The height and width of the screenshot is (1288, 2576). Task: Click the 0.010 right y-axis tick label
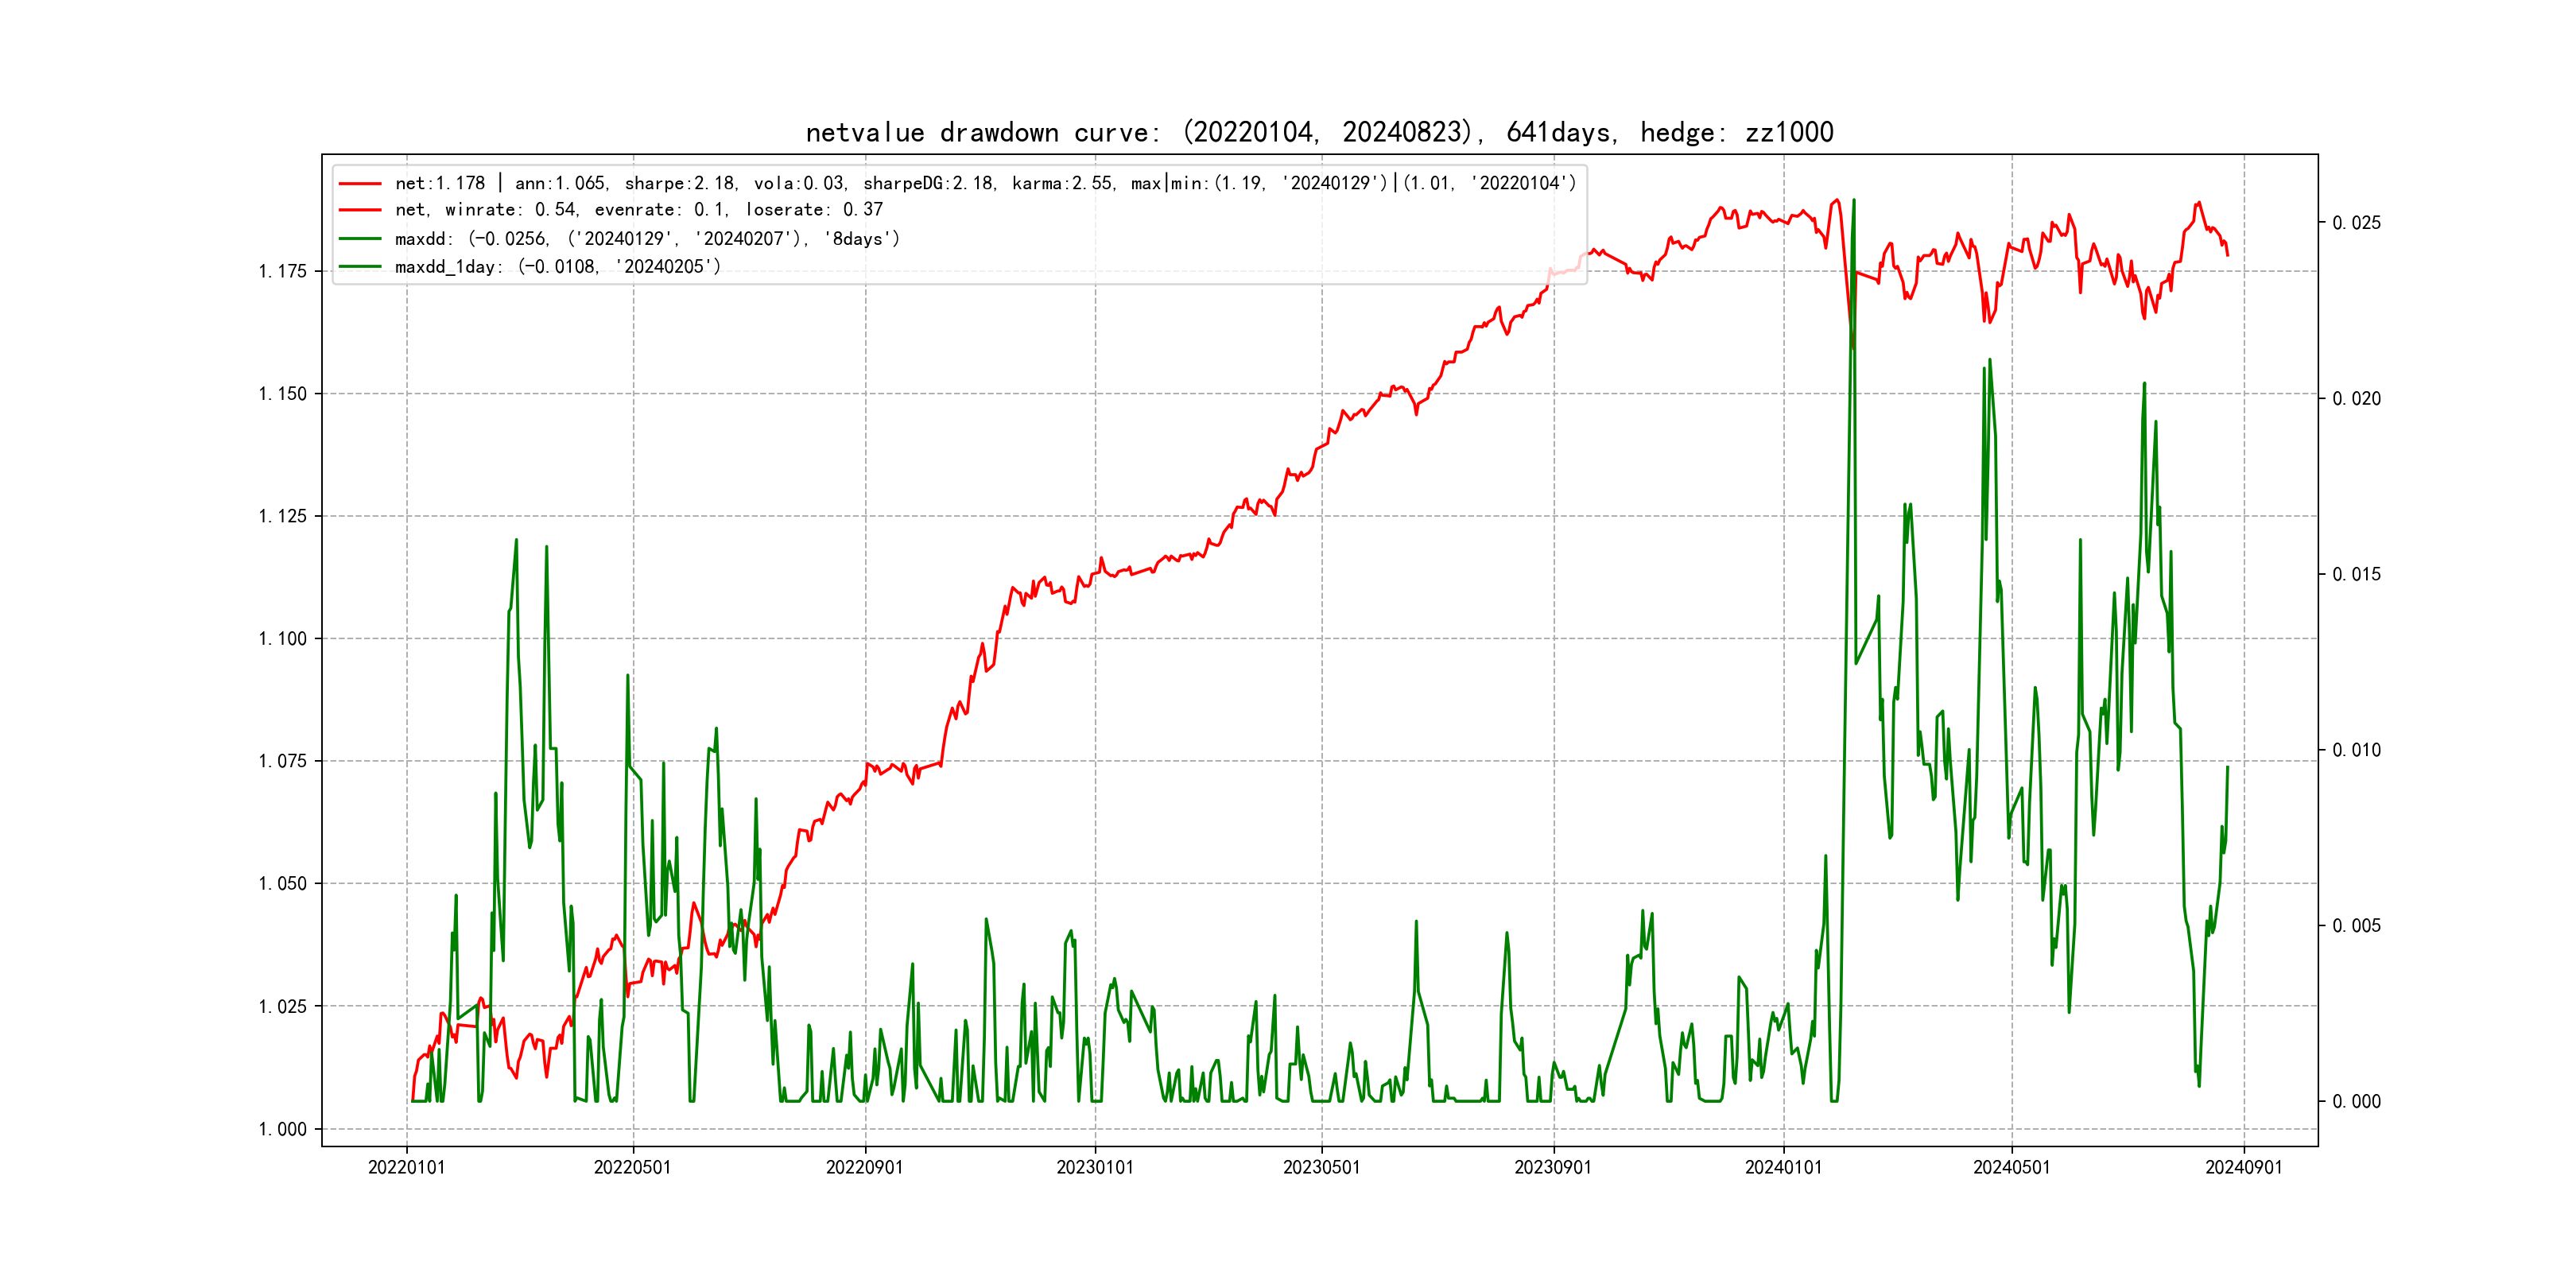pyautogui.click(x=2356, y=751)
